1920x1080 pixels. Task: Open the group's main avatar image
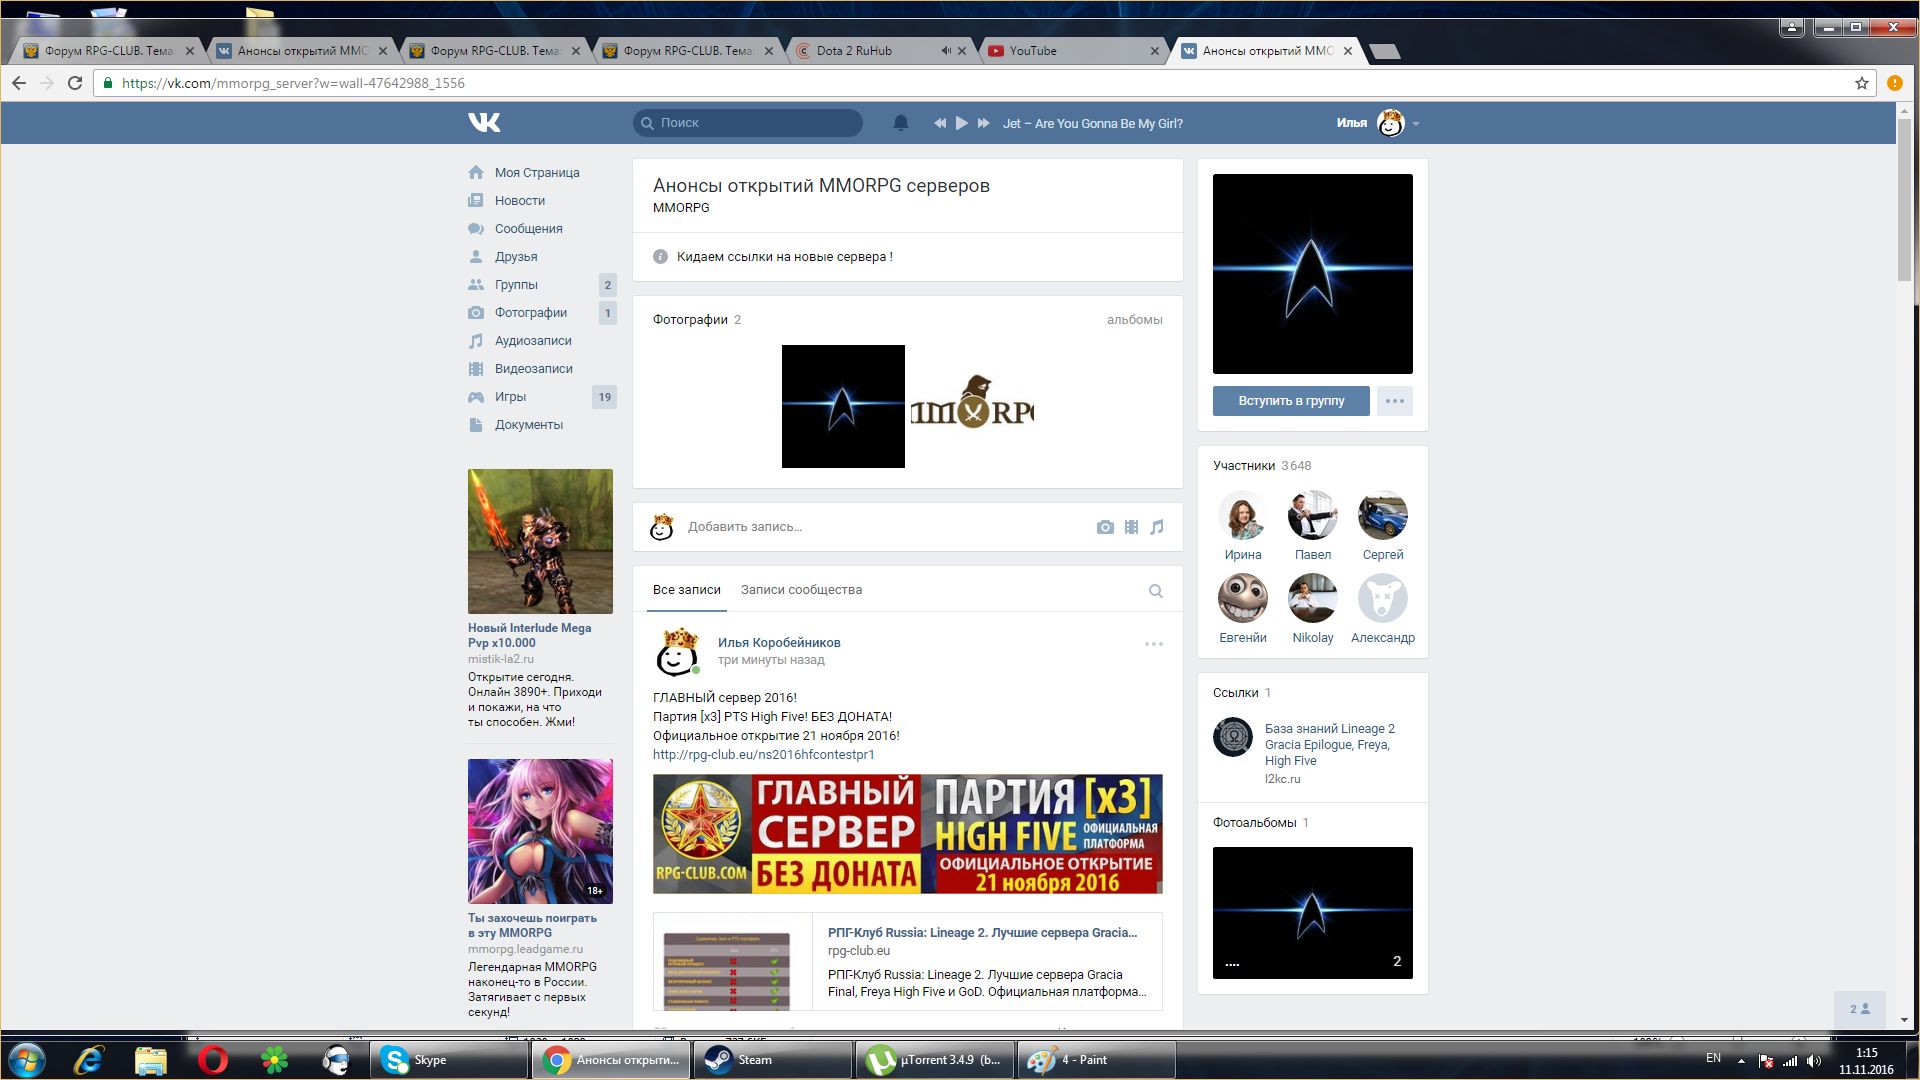1312,274
